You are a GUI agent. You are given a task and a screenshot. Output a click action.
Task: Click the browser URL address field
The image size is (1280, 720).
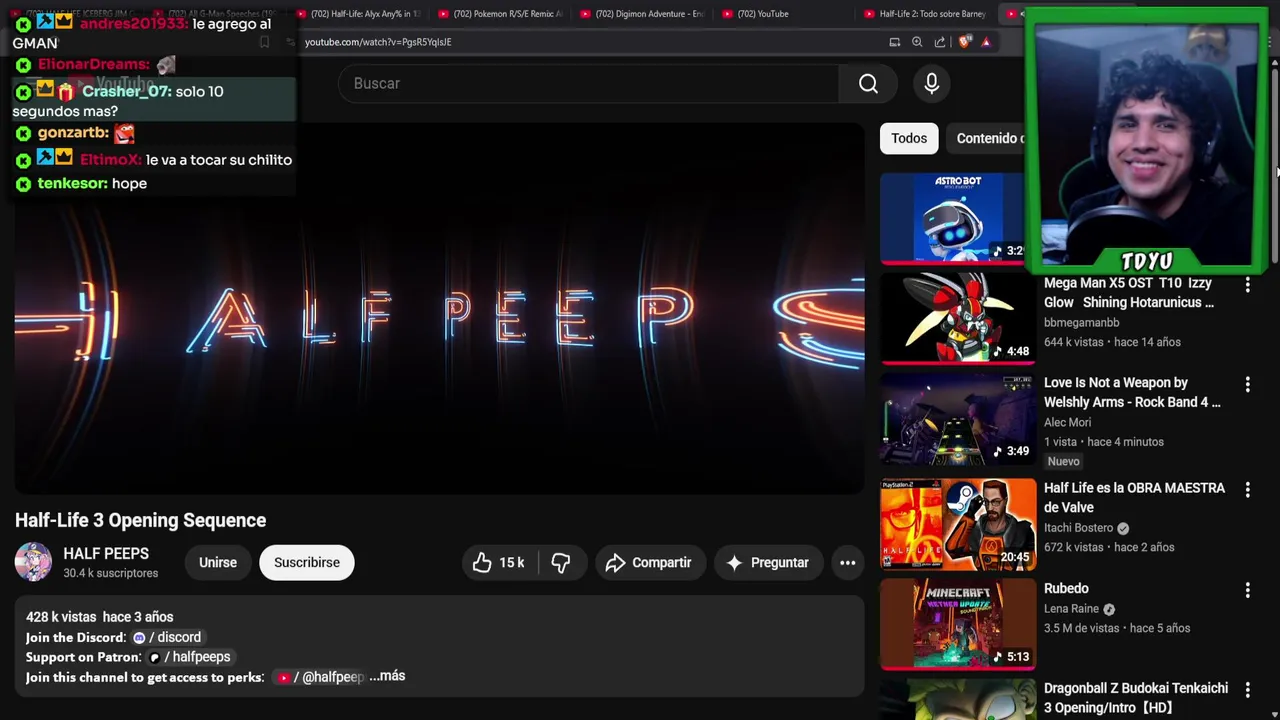click(590, 42)
